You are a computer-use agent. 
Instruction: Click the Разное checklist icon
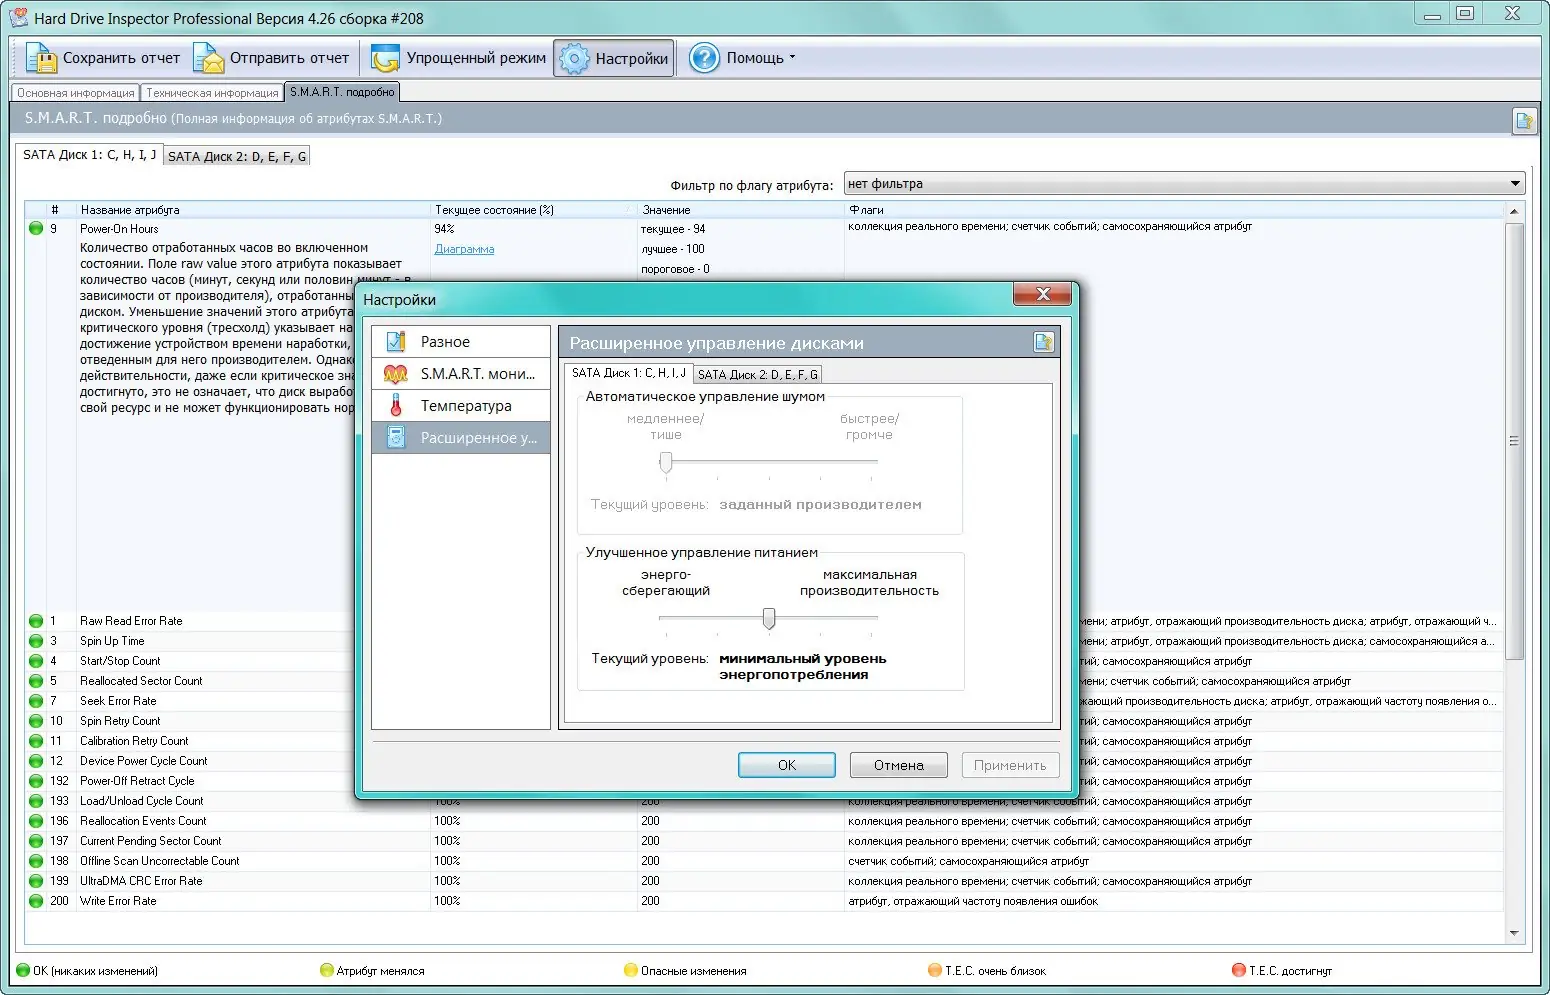pyautogui.click(x=396, y=342)
